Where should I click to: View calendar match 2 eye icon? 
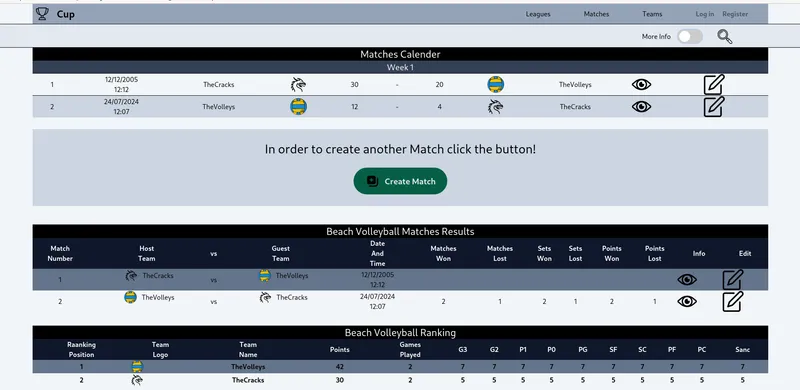(641, 107)
